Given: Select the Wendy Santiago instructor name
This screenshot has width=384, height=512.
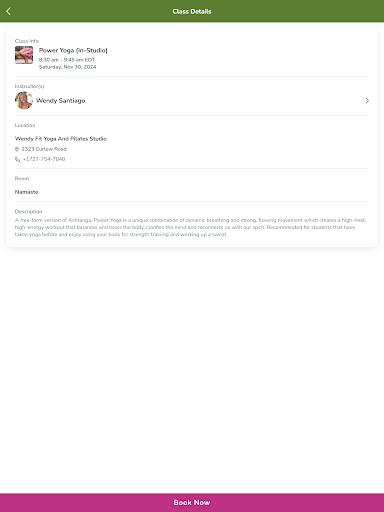Looking at the screenshot, I should (x=61, y=100).
